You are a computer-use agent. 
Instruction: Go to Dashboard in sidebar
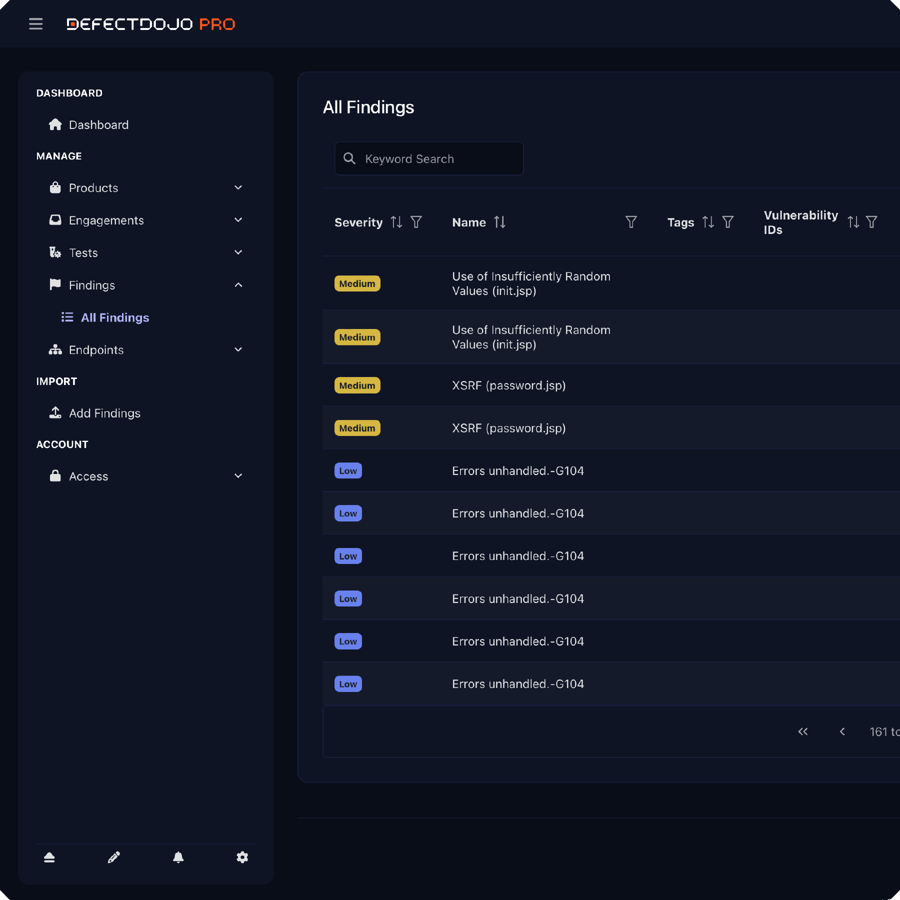point(98,125)
